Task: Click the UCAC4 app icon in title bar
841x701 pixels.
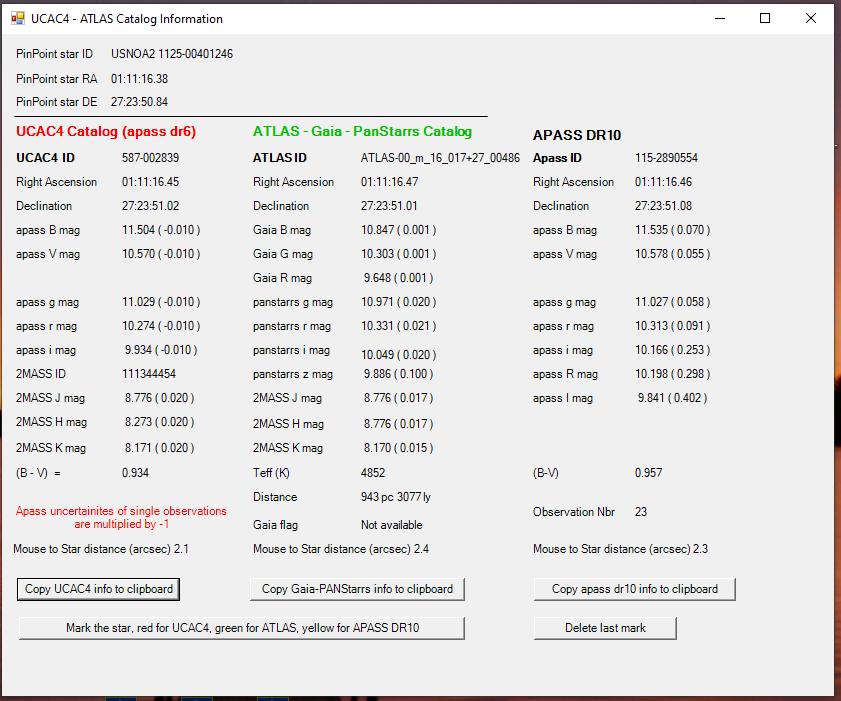Action: tap(18, 19)
